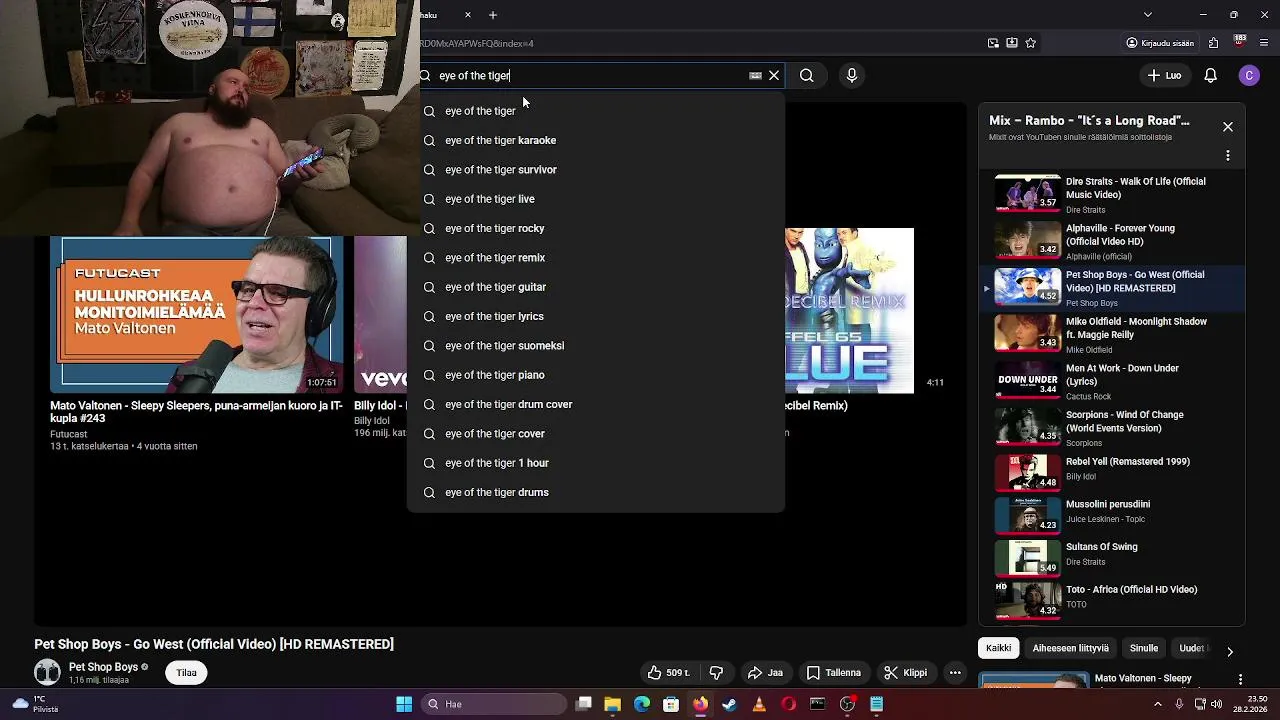Select suggestion 'eye of the tiger karaoke'
The width and height of the screenshot is (1280, 720).
(595, 140)
